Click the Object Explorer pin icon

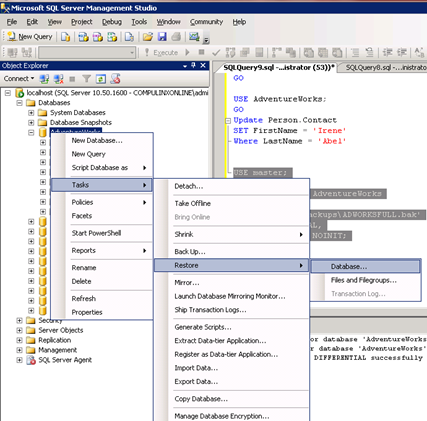(194, 66)
